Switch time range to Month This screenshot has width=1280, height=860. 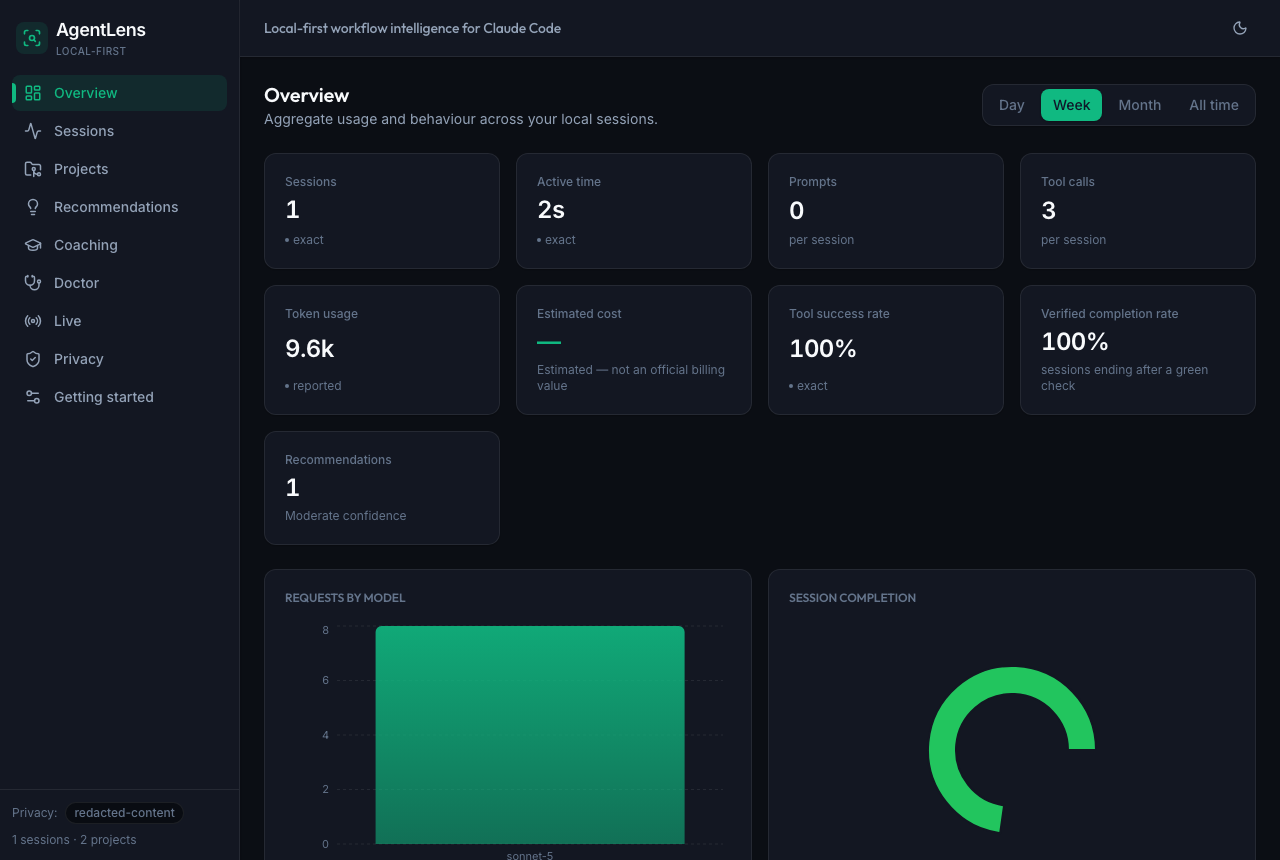tap(1140, 105)
